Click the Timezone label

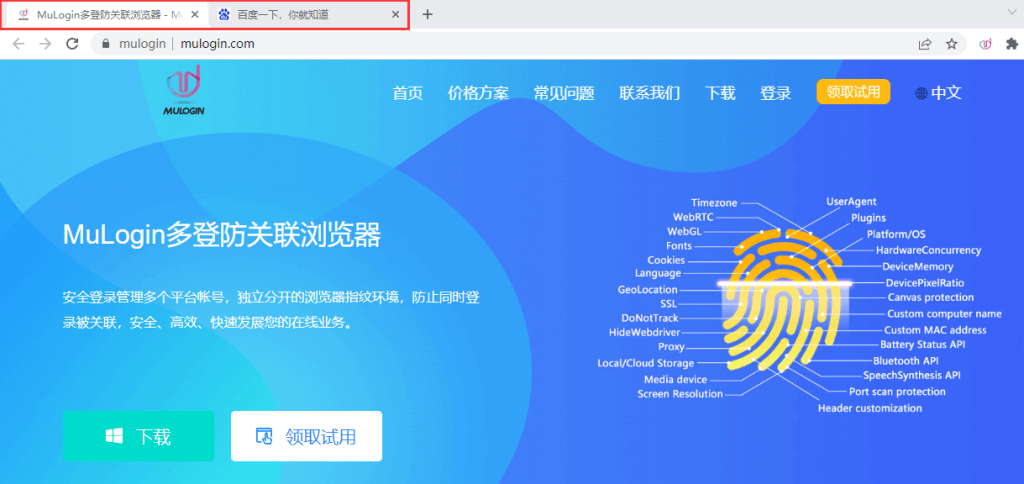[715, 202]
